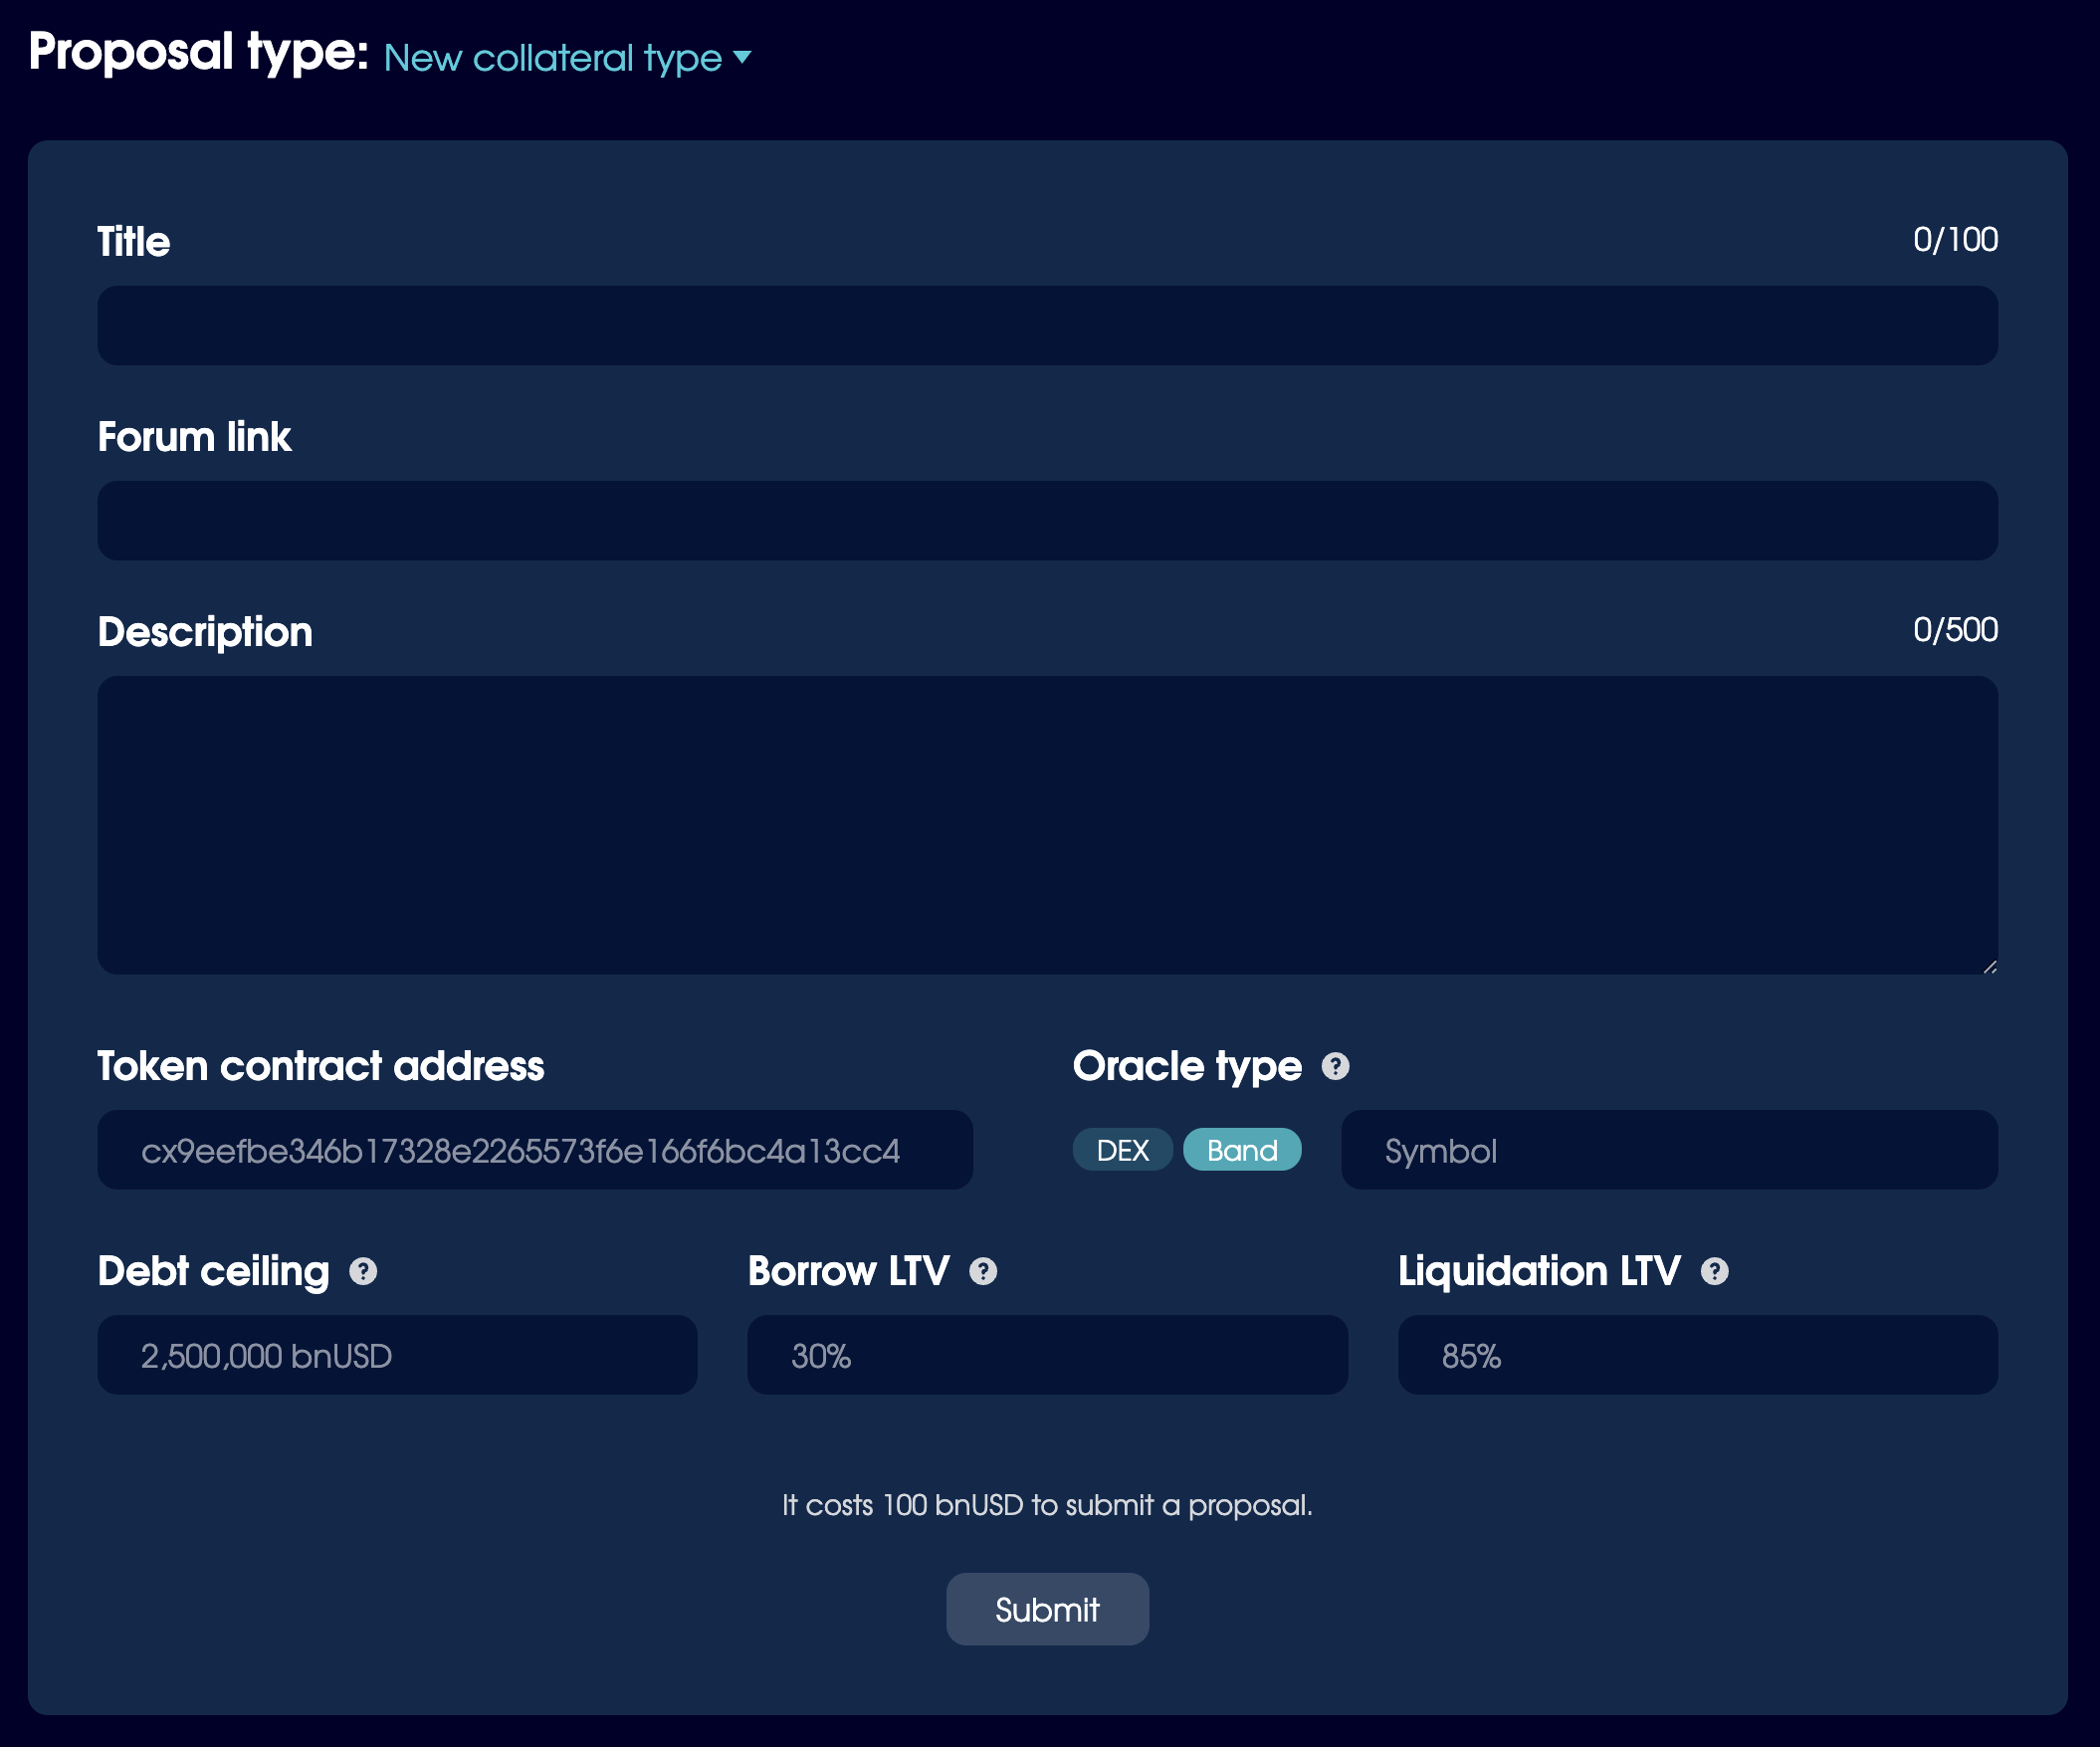The image size is (2100, 1747).
Task: Focus the Borrow LTV 30% field
Action: (x=1047, y=1355)
